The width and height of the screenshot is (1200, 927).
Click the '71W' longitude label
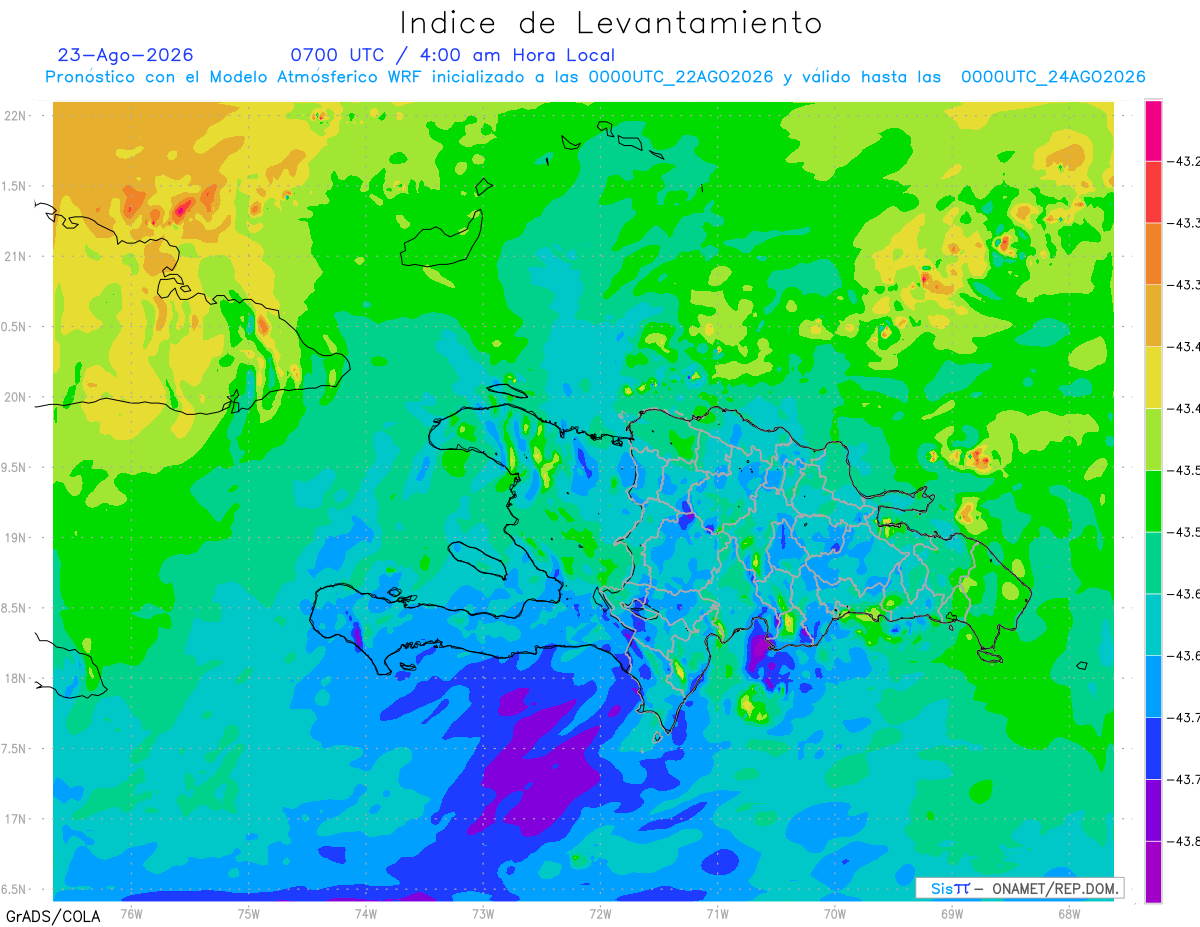pyautogui.click(x=717, y=913)
